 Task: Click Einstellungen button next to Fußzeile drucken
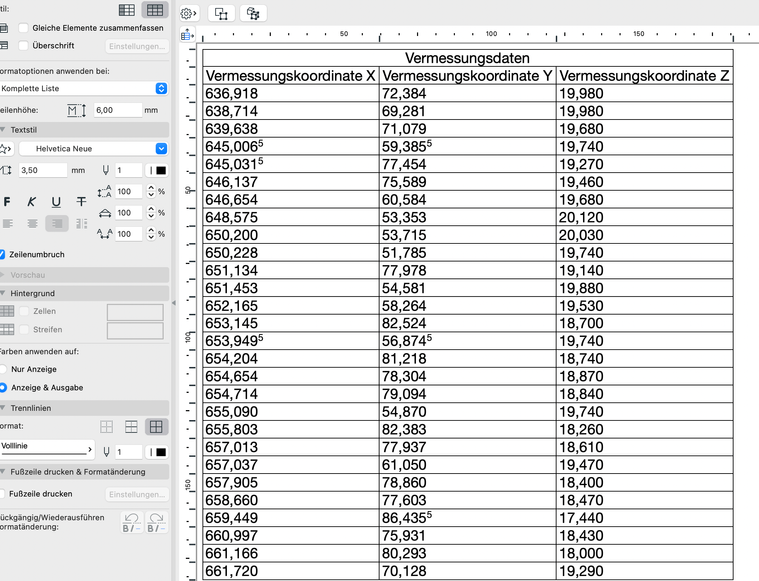(137, 494)
